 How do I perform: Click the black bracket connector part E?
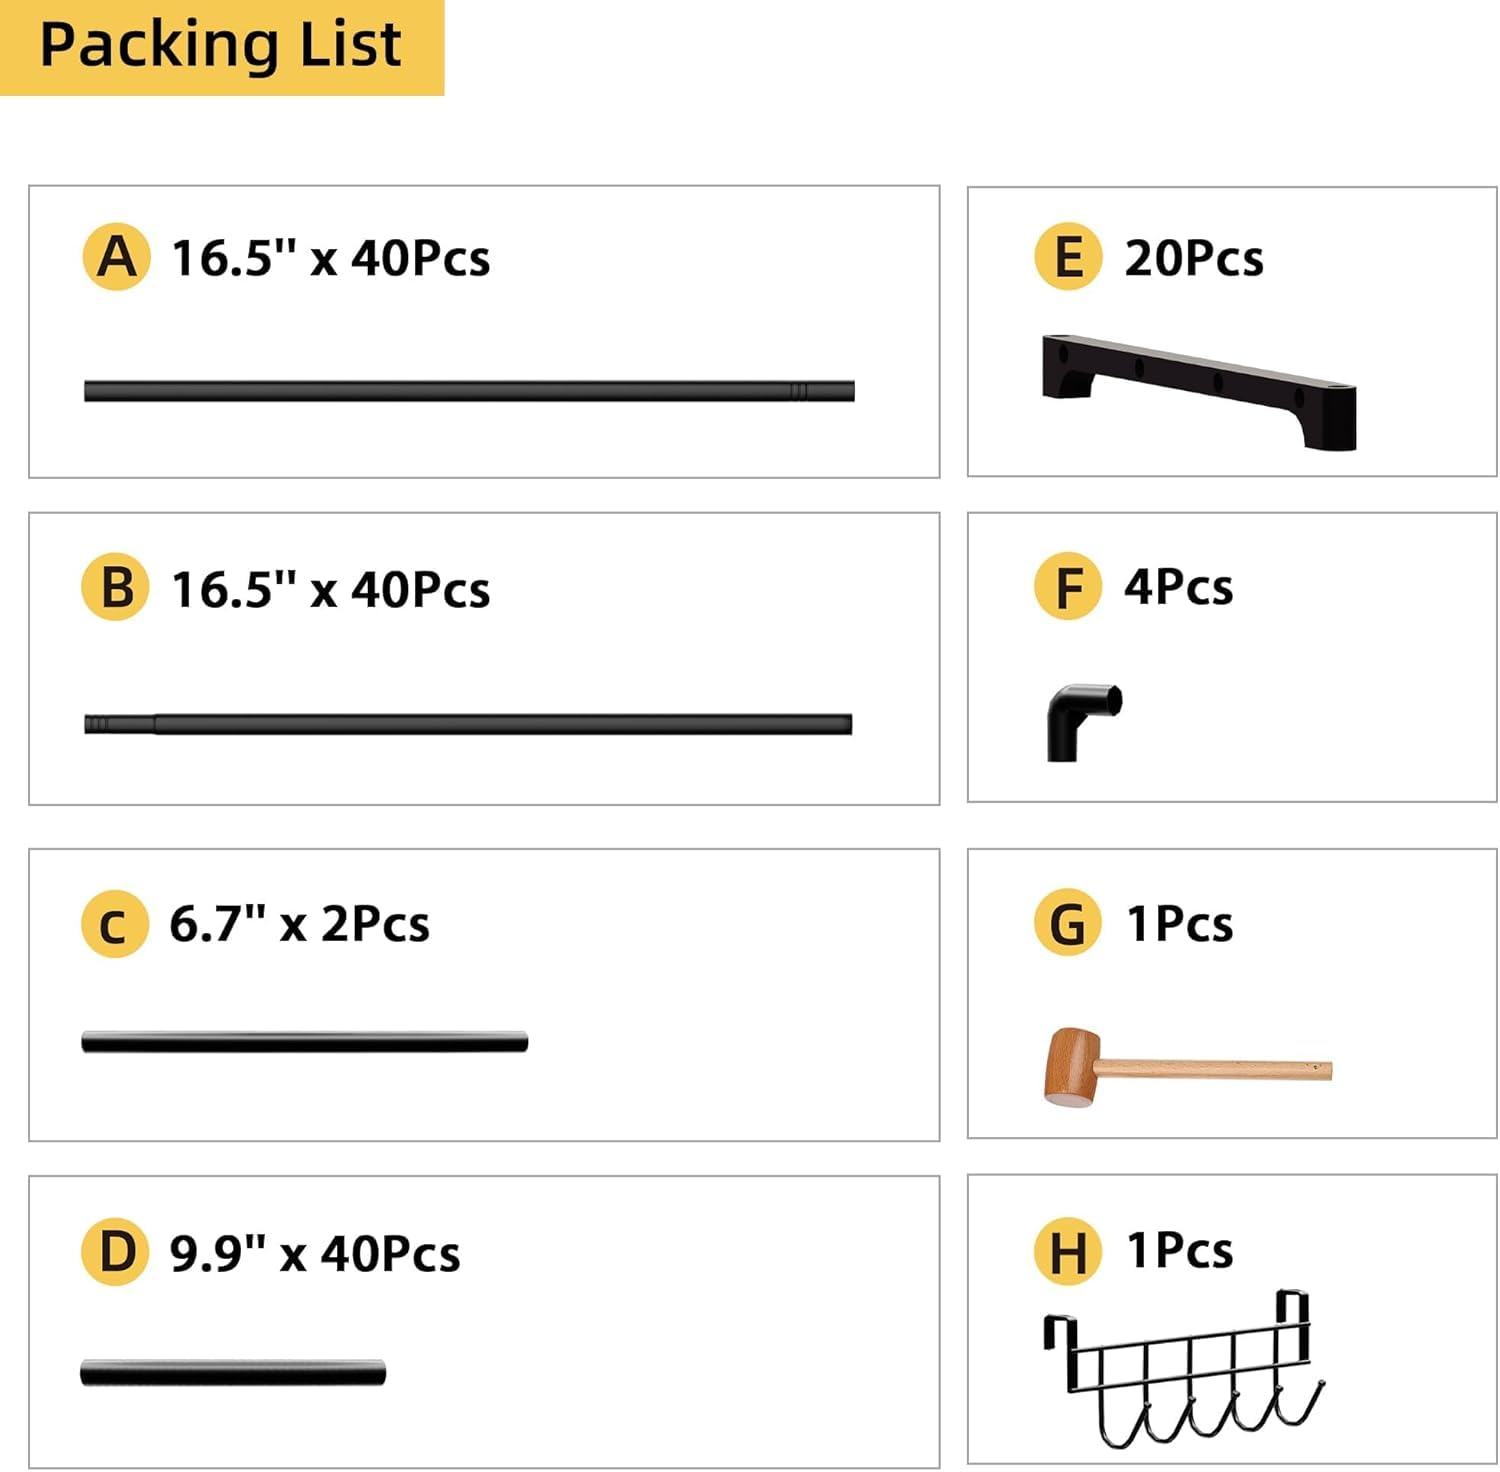1198,390
